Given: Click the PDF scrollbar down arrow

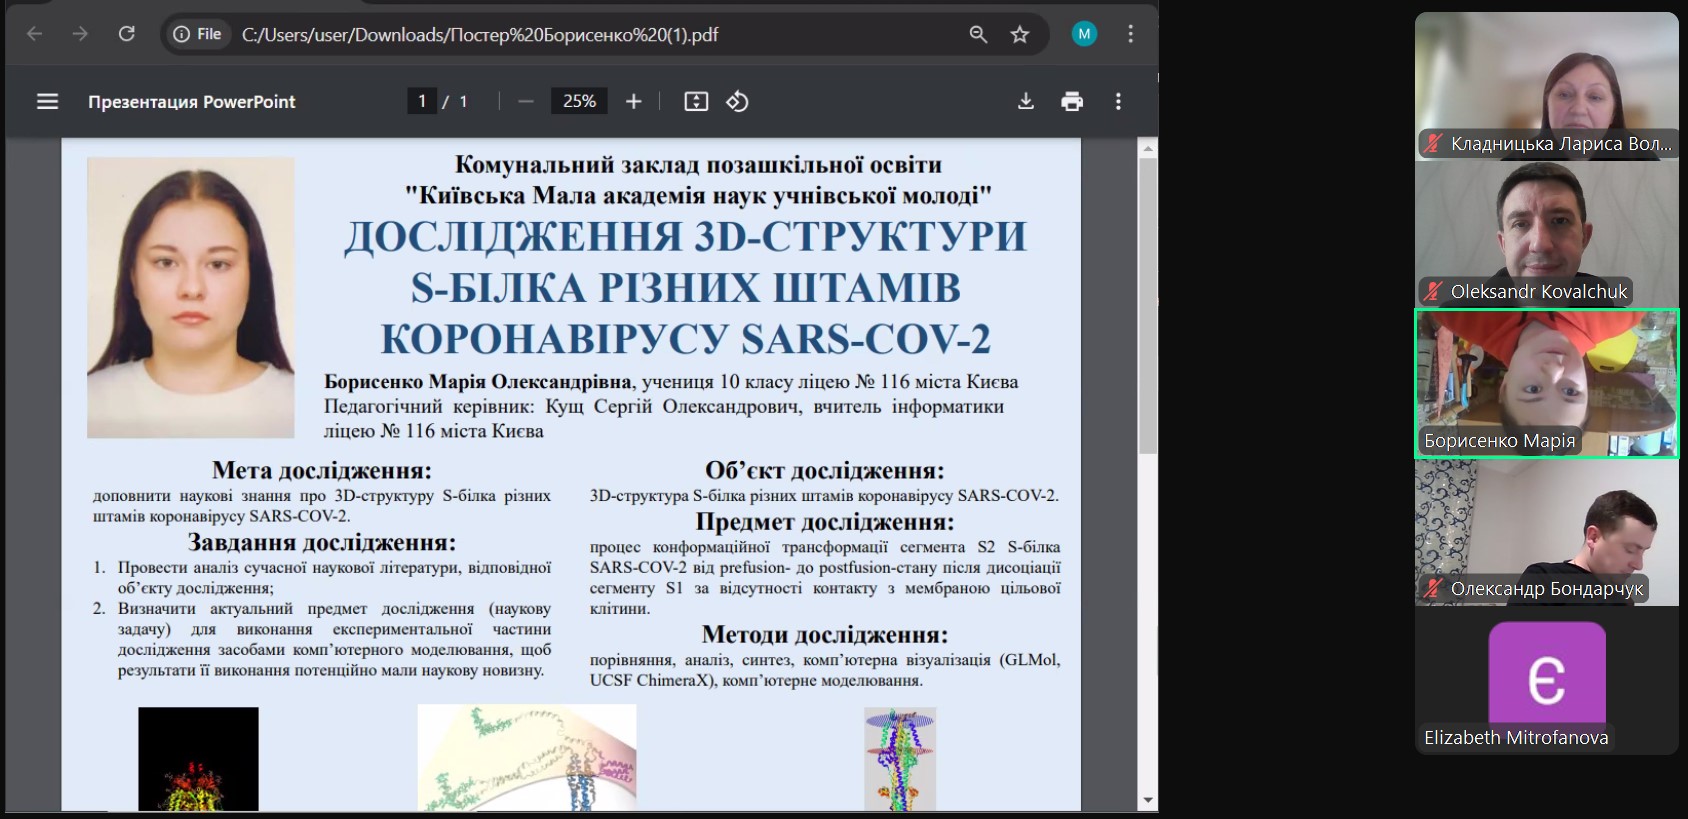Looking at the screenshot, I should tap(1148, 800).
